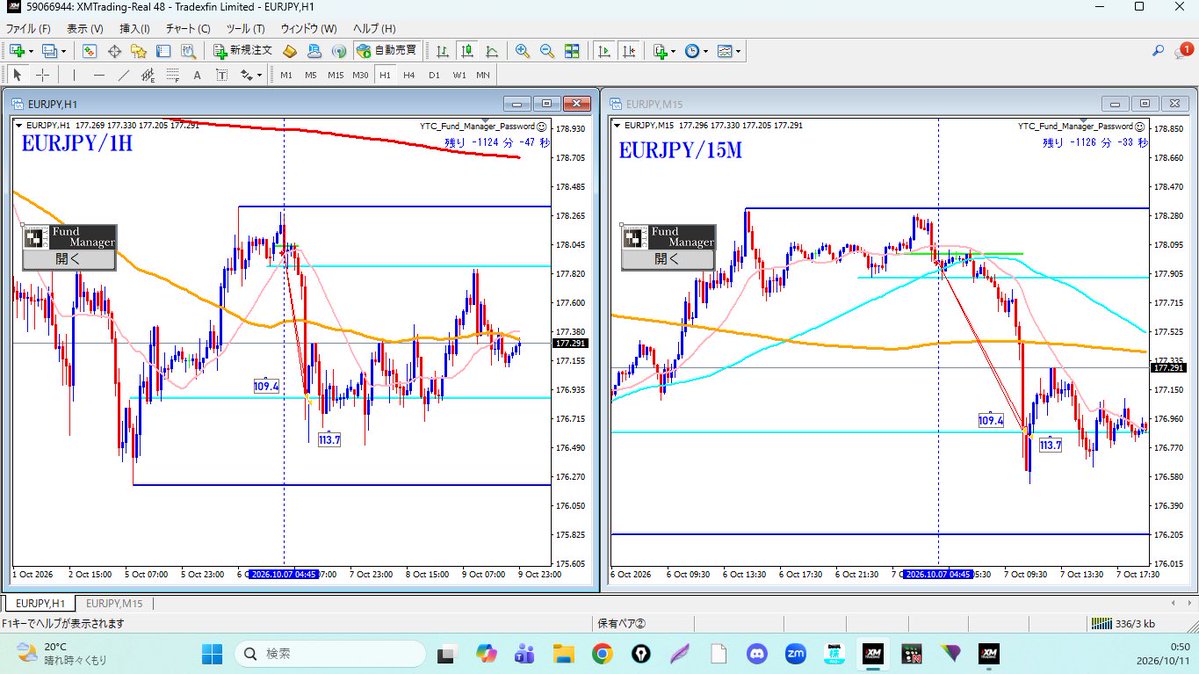1199x674 pixels.
Task: Select the trendline drawing tool
Action: [123, 75]
